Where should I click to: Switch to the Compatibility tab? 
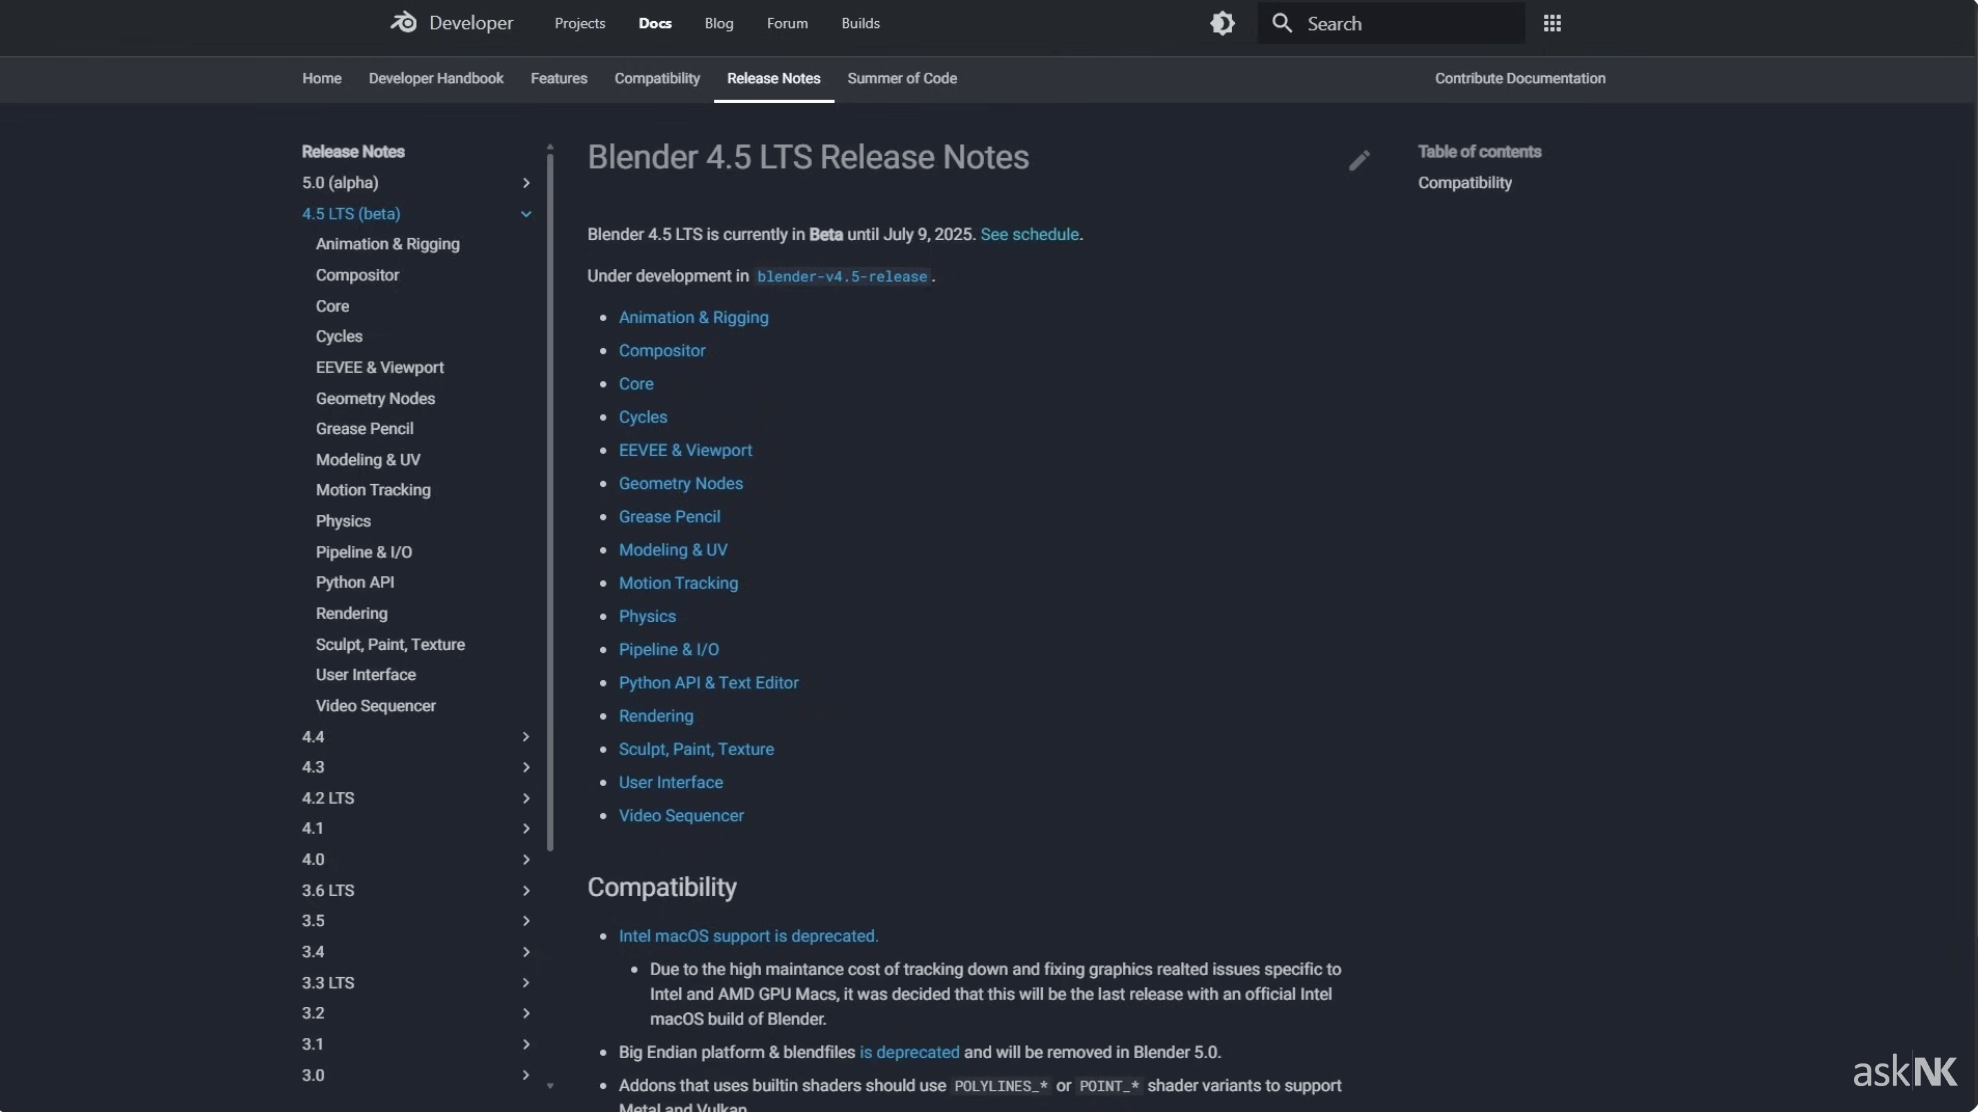657,78
